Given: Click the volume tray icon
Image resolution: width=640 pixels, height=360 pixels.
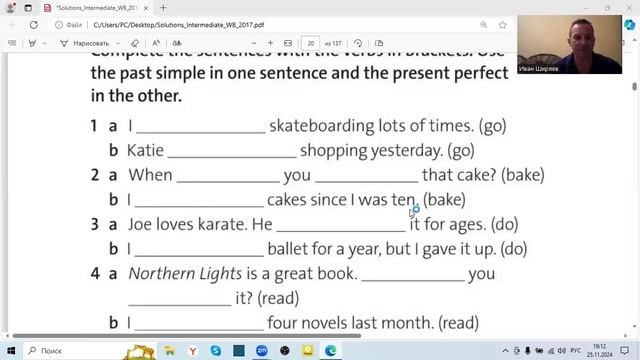Looking at the screenshot, I should point(562,351).
